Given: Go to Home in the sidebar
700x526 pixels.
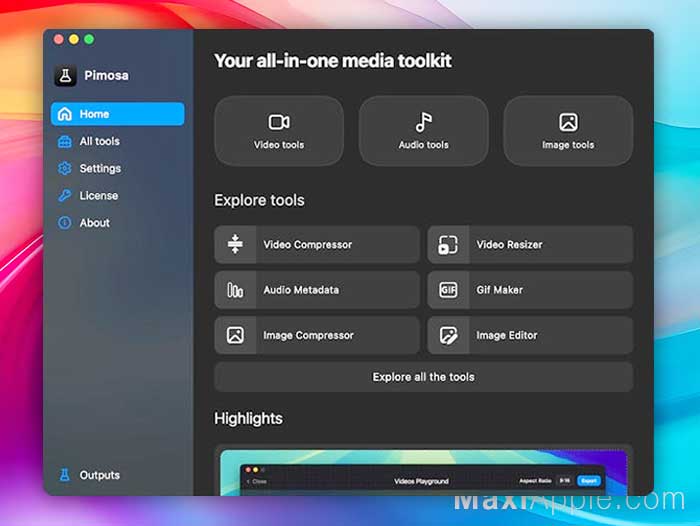Looking at the screenshot, I should 117,114.
